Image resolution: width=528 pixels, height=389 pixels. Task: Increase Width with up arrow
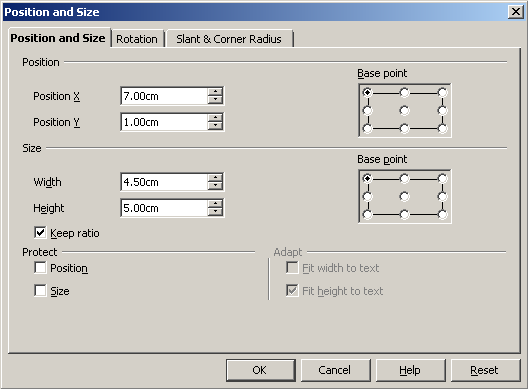[x=215, y=178]
